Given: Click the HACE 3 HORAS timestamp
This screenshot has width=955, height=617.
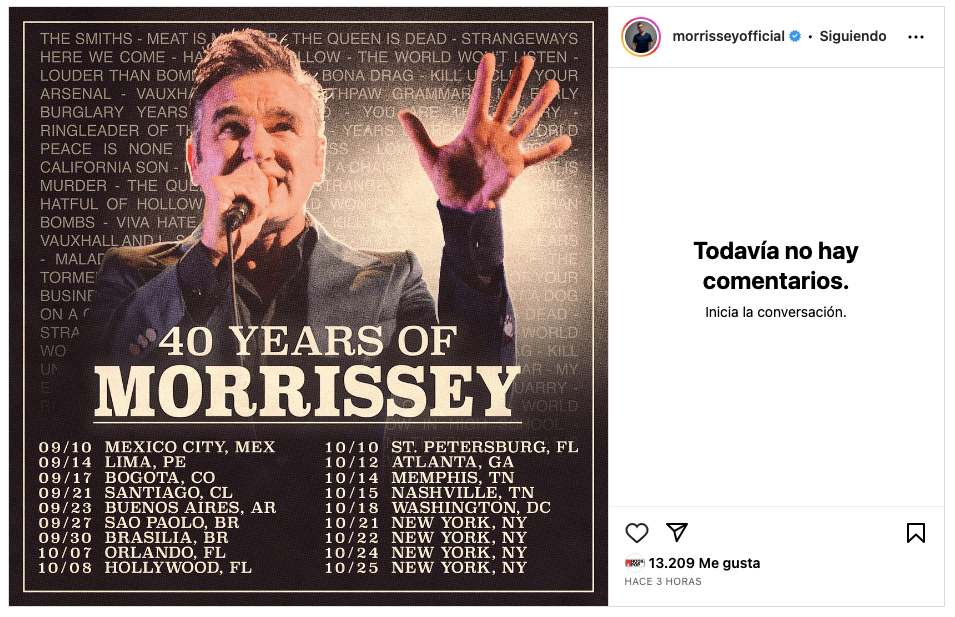Looking at the screenshot, I should click(x=663, y=582).
